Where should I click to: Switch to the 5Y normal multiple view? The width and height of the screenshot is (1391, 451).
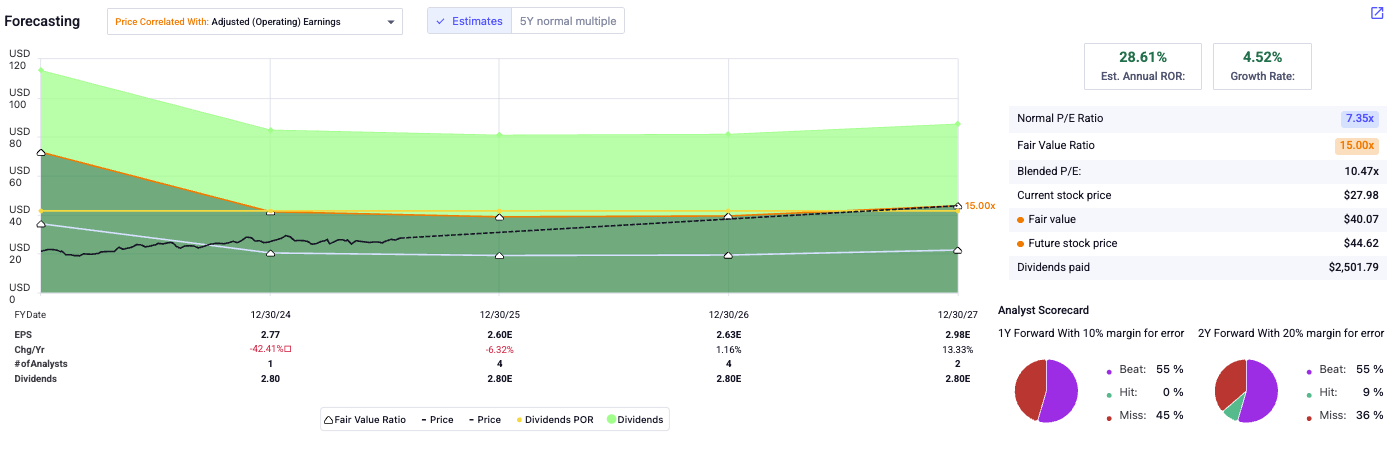coord(568,21)
